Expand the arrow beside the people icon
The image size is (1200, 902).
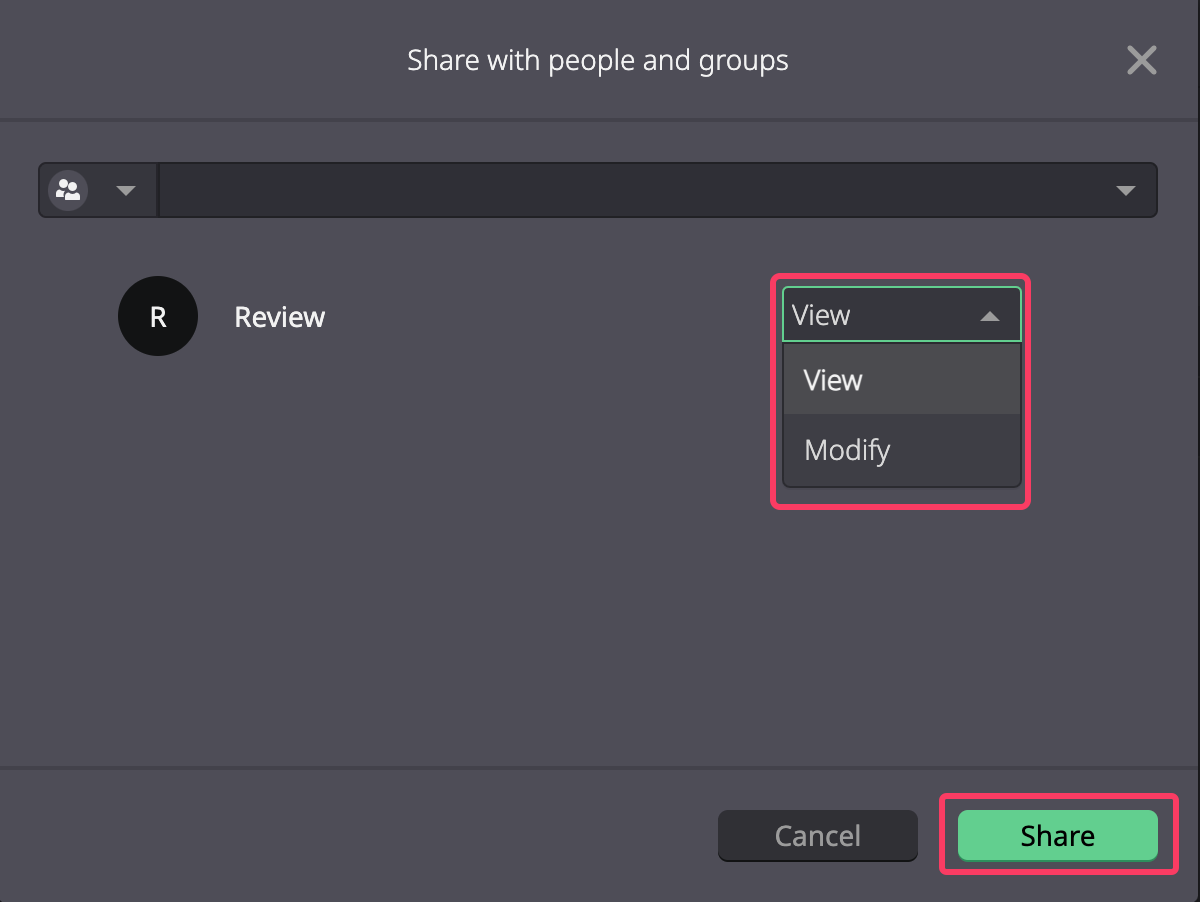pyautogui.click(x=126, y=191)
